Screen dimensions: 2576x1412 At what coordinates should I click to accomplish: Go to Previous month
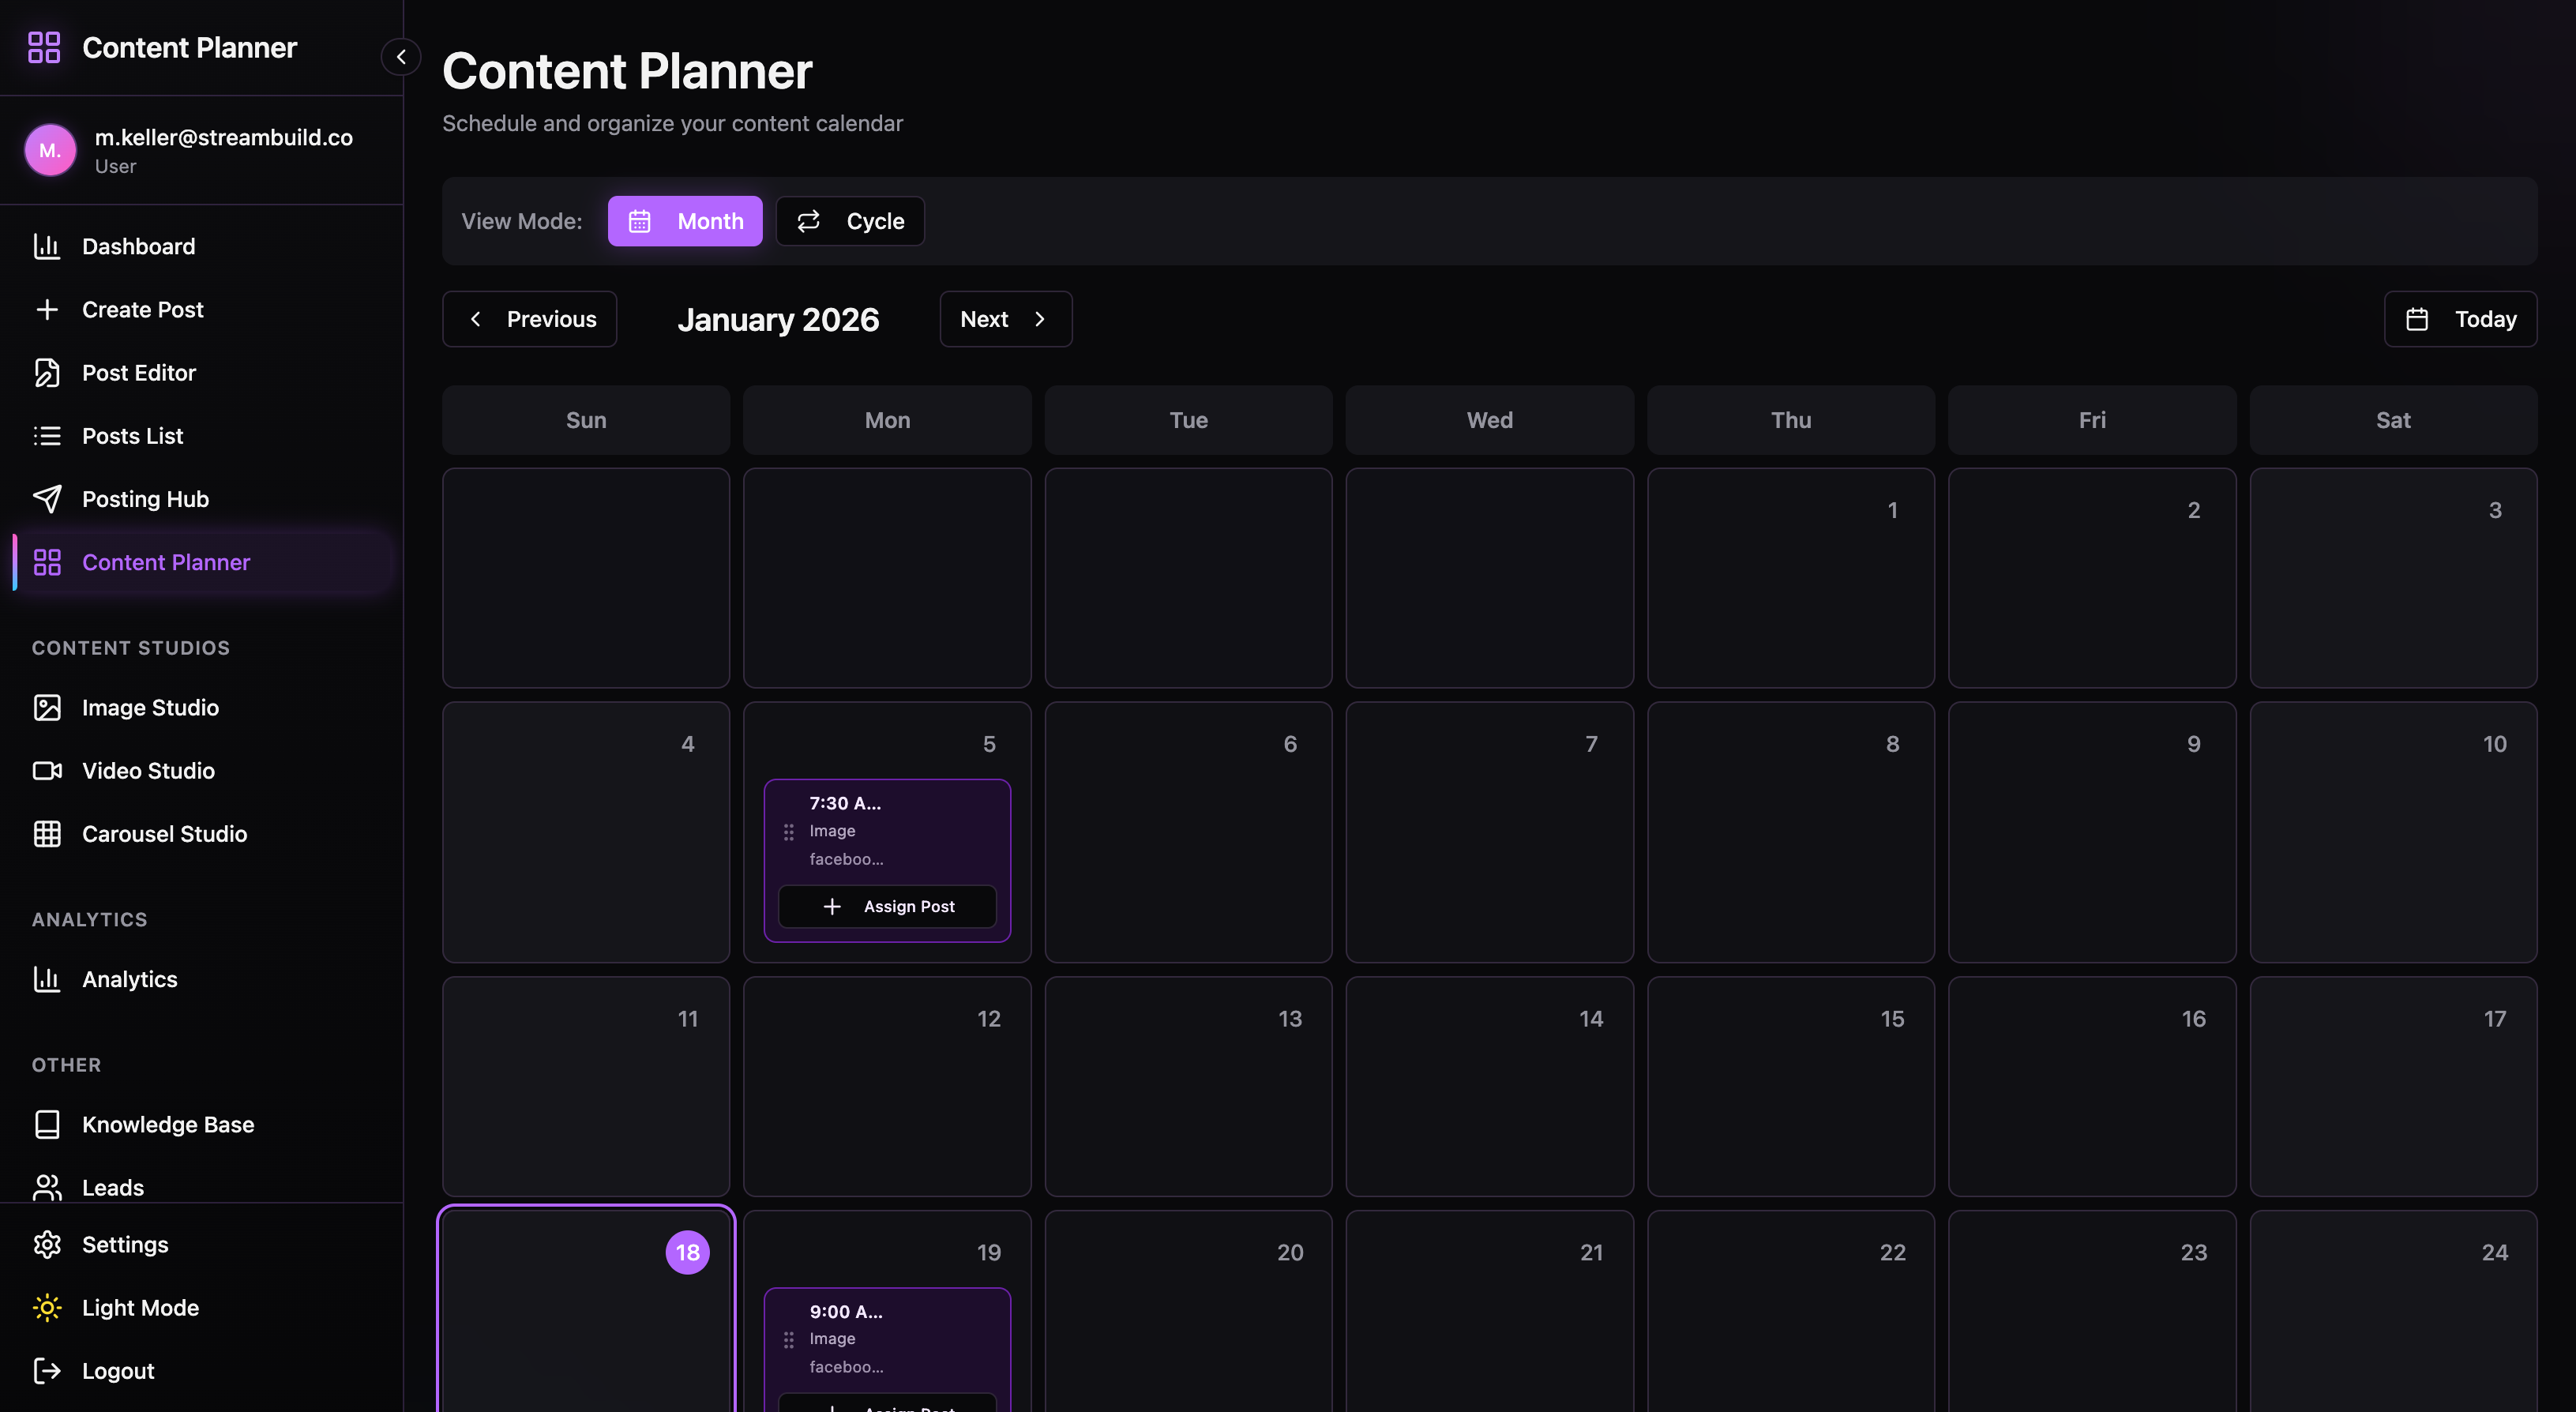click(530, 319)
